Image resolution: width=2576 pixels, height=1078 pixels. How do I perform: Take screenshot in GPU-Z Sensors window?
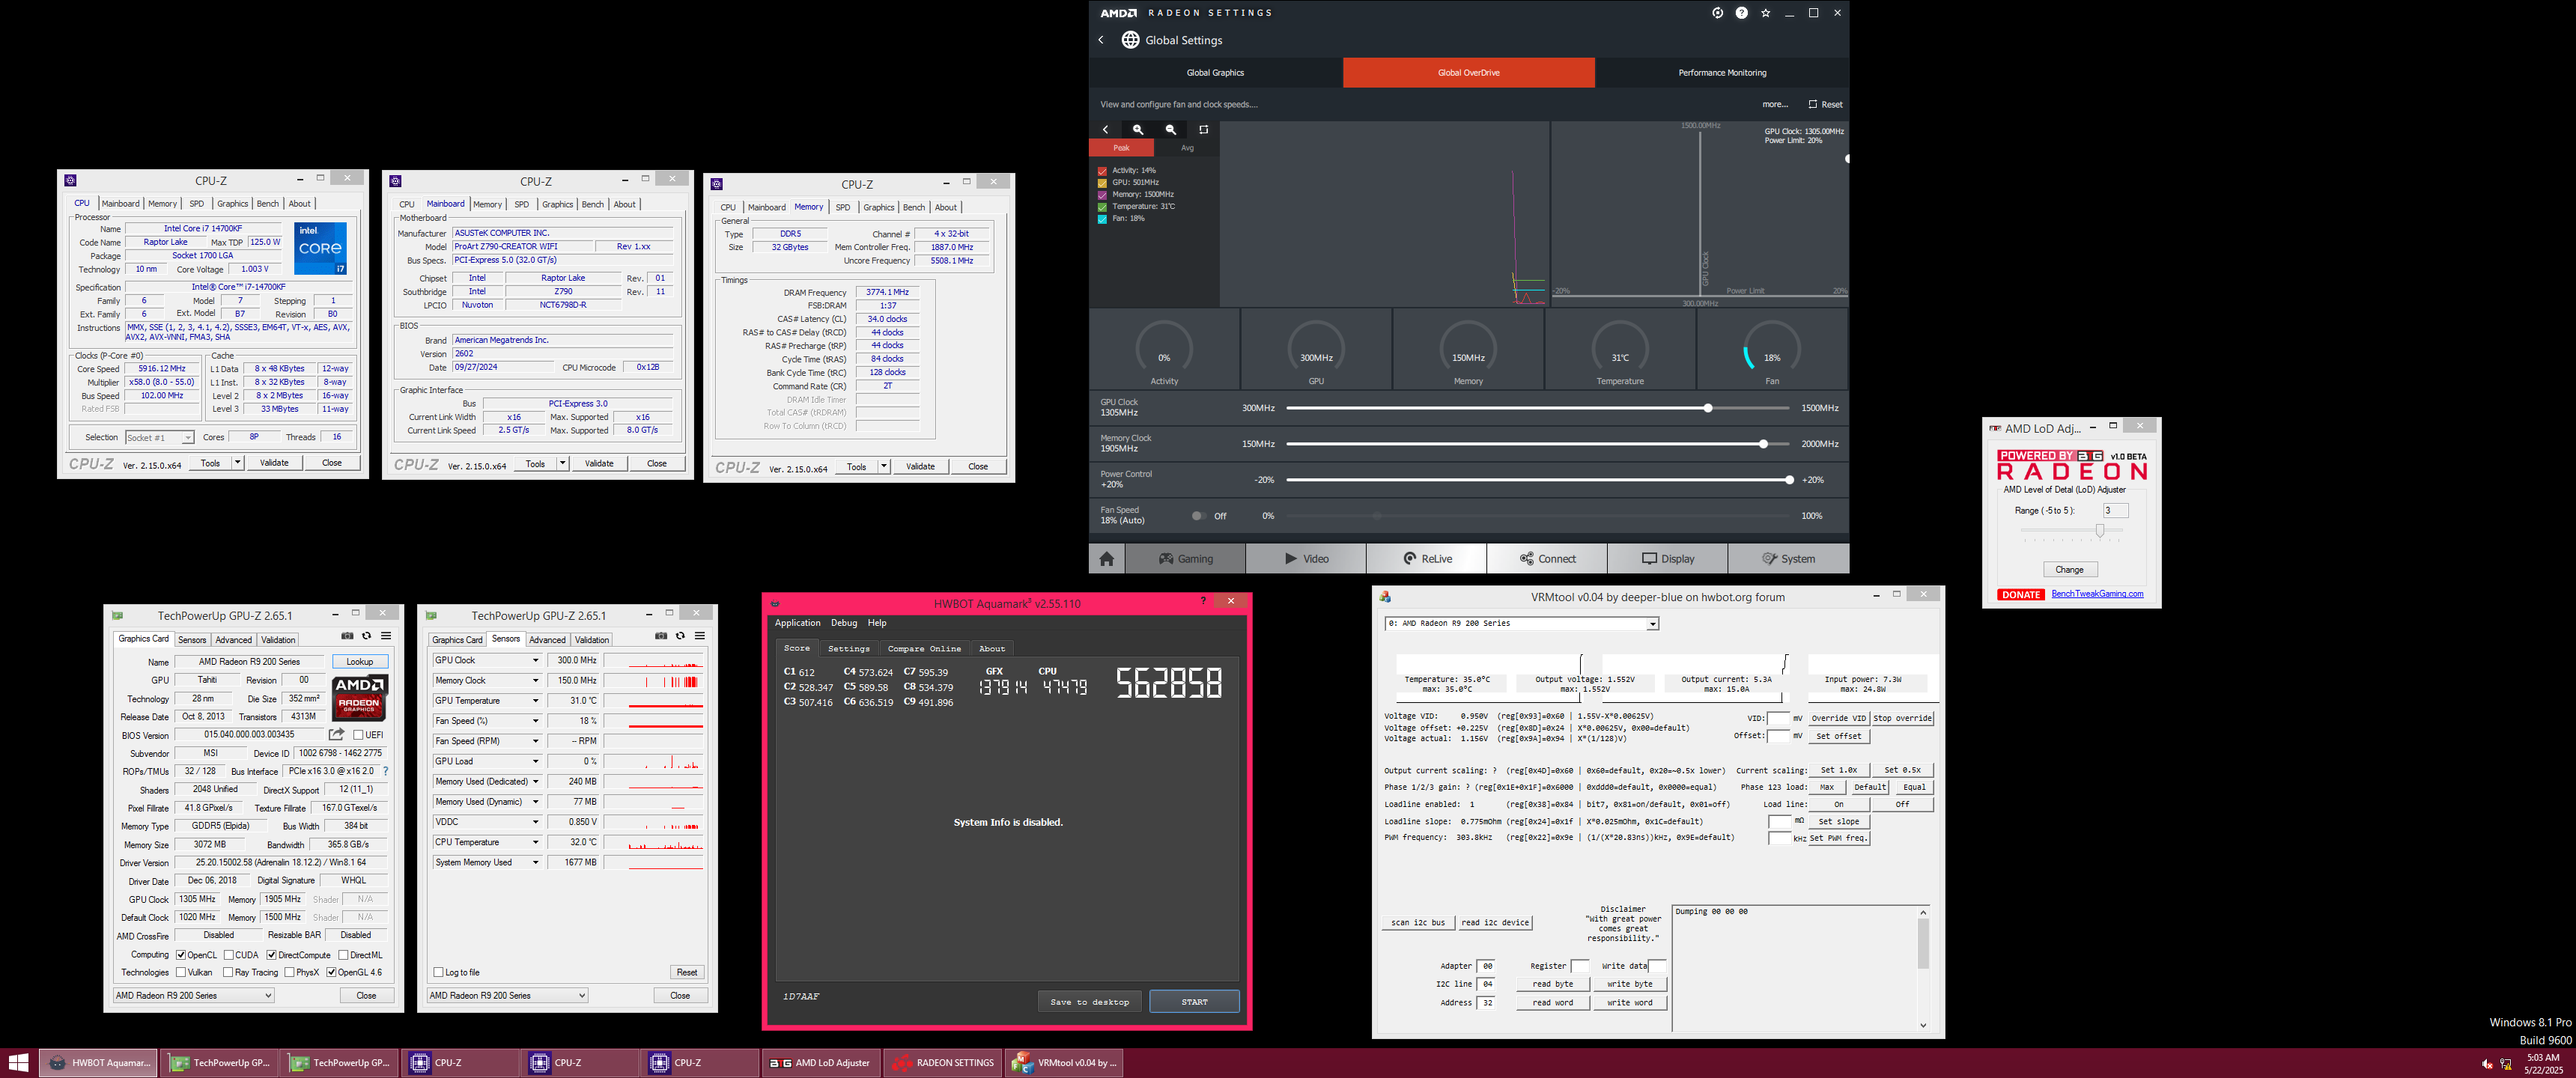point(661,636)
